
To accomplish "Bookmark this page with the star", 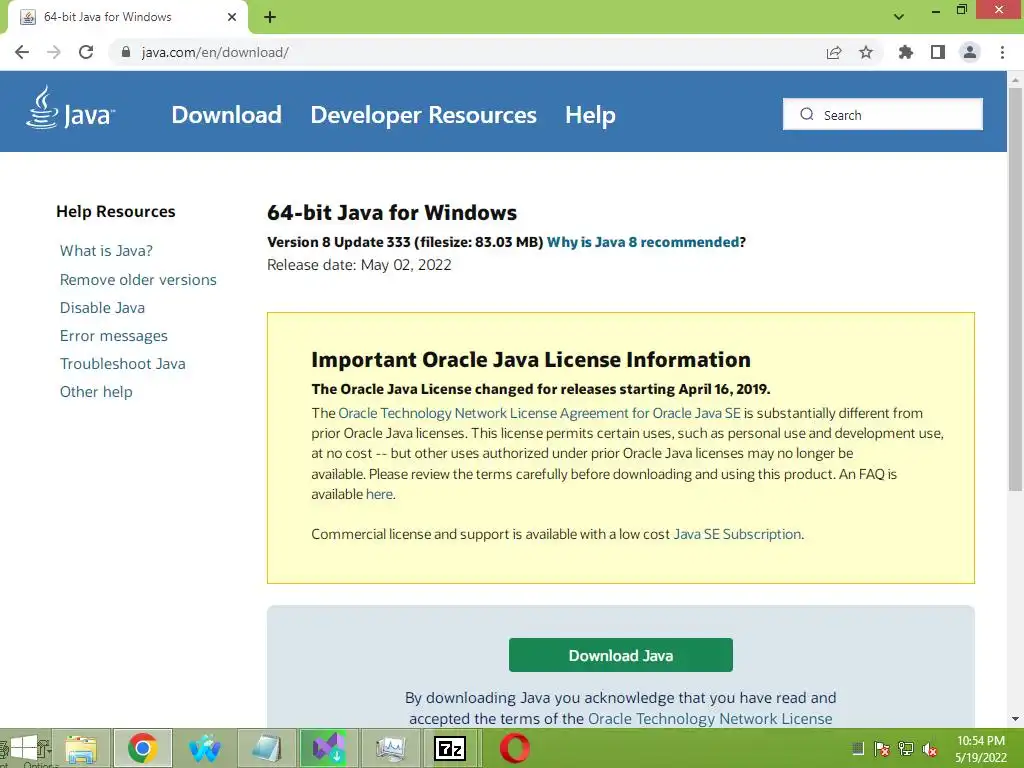I will click(866, 52).
